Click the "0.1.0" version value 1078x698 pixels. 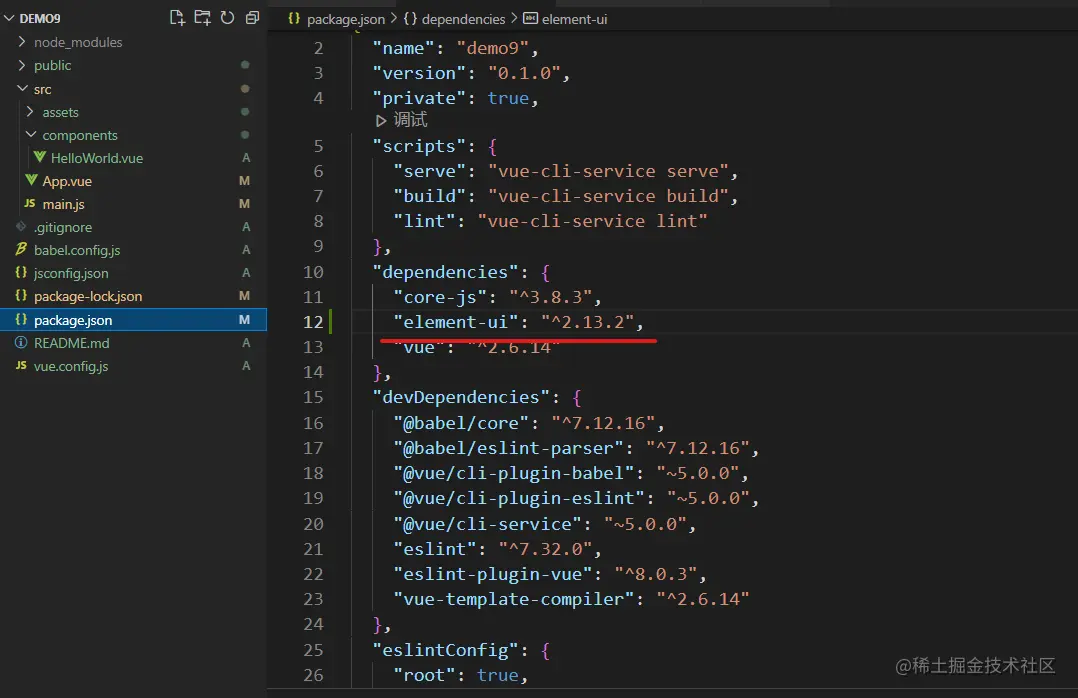click(x=524, y=73)
